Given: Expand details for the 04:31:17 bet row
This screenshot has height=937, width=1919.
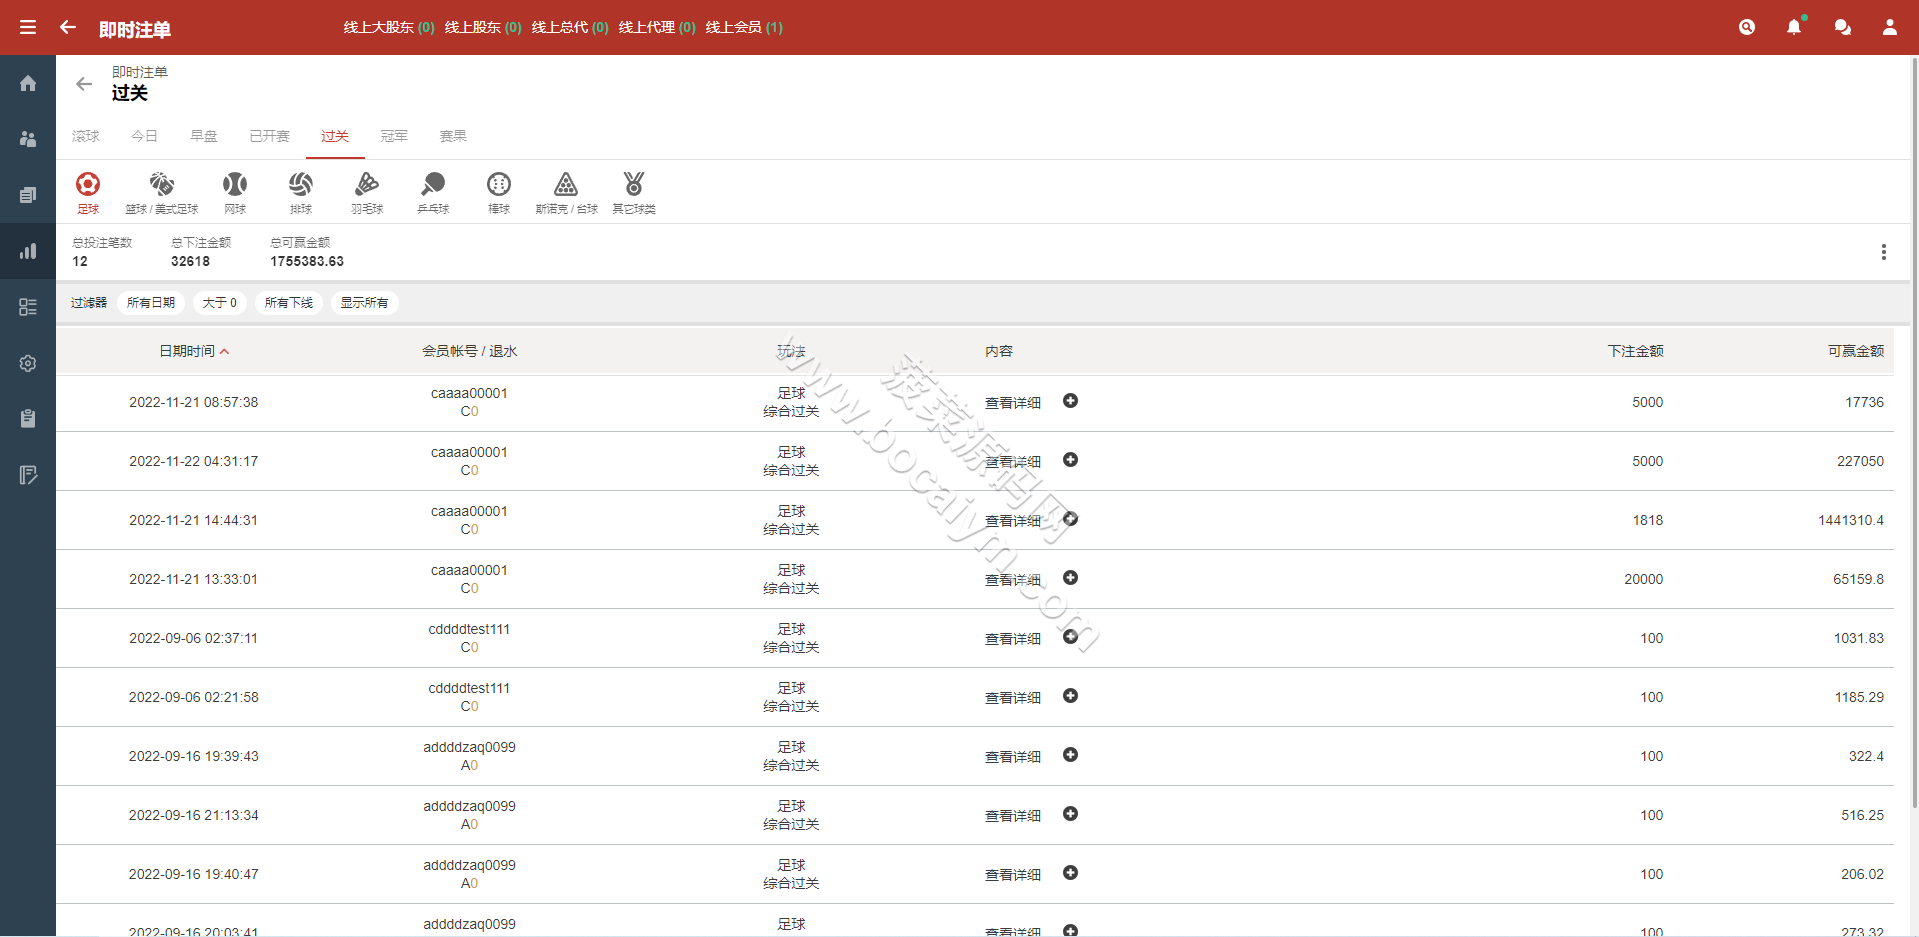Looking at the screenshot, I should tap(1070, 460).
